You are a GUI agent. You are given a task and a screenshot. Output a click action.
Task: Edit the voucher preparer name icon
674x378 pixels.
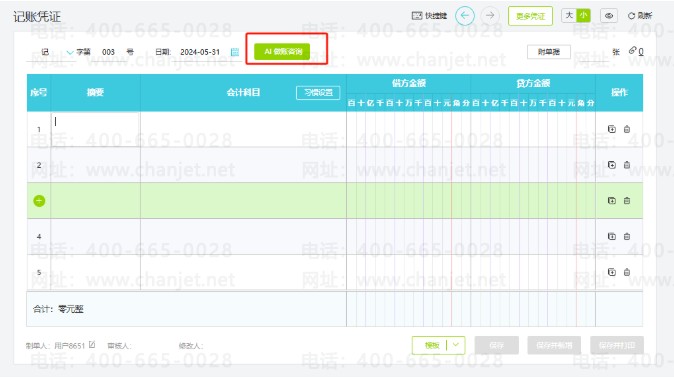point(92,345)
